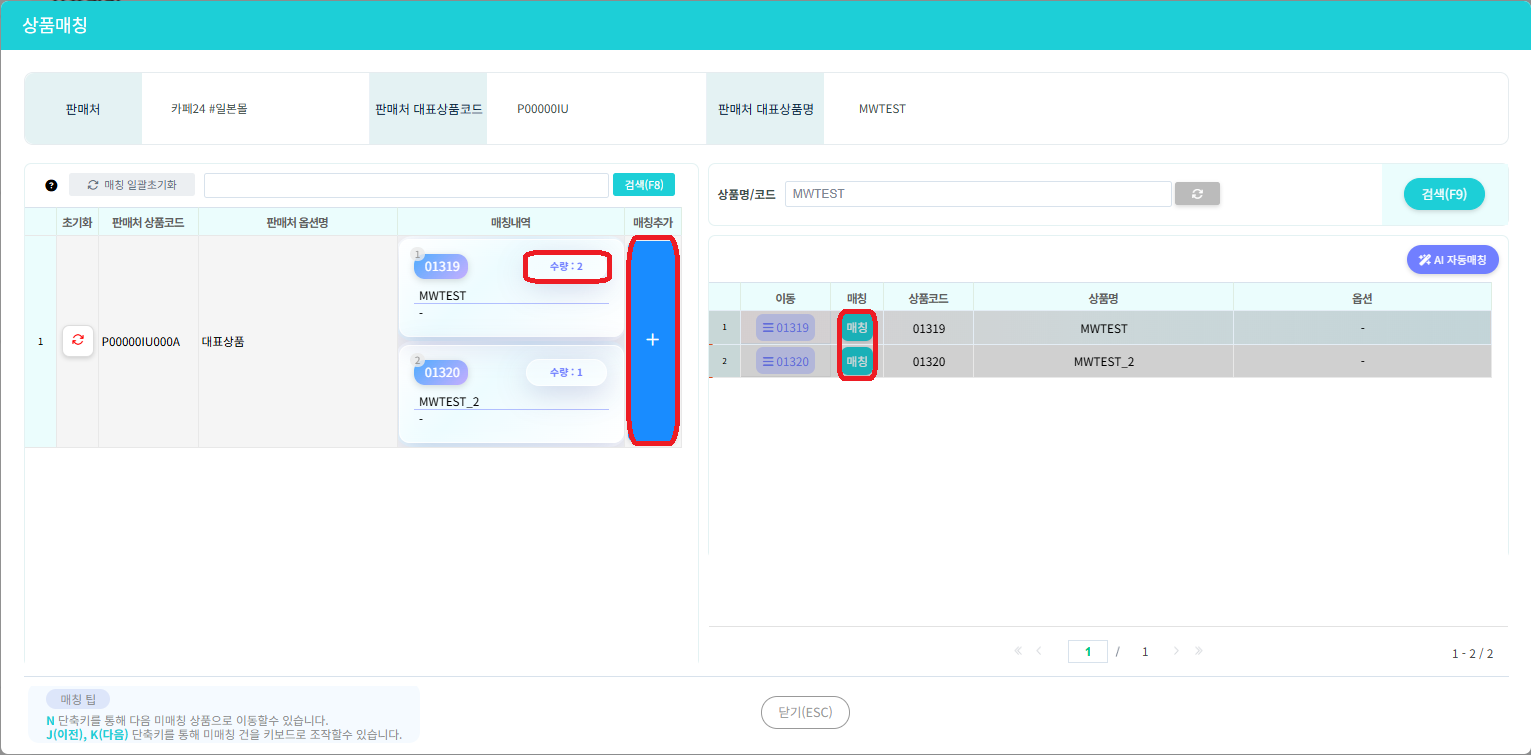The width and height of the screenshot is (1531, 755).
Task: Click the 이동 handle for 01320
Action: [x=785, y=361]
